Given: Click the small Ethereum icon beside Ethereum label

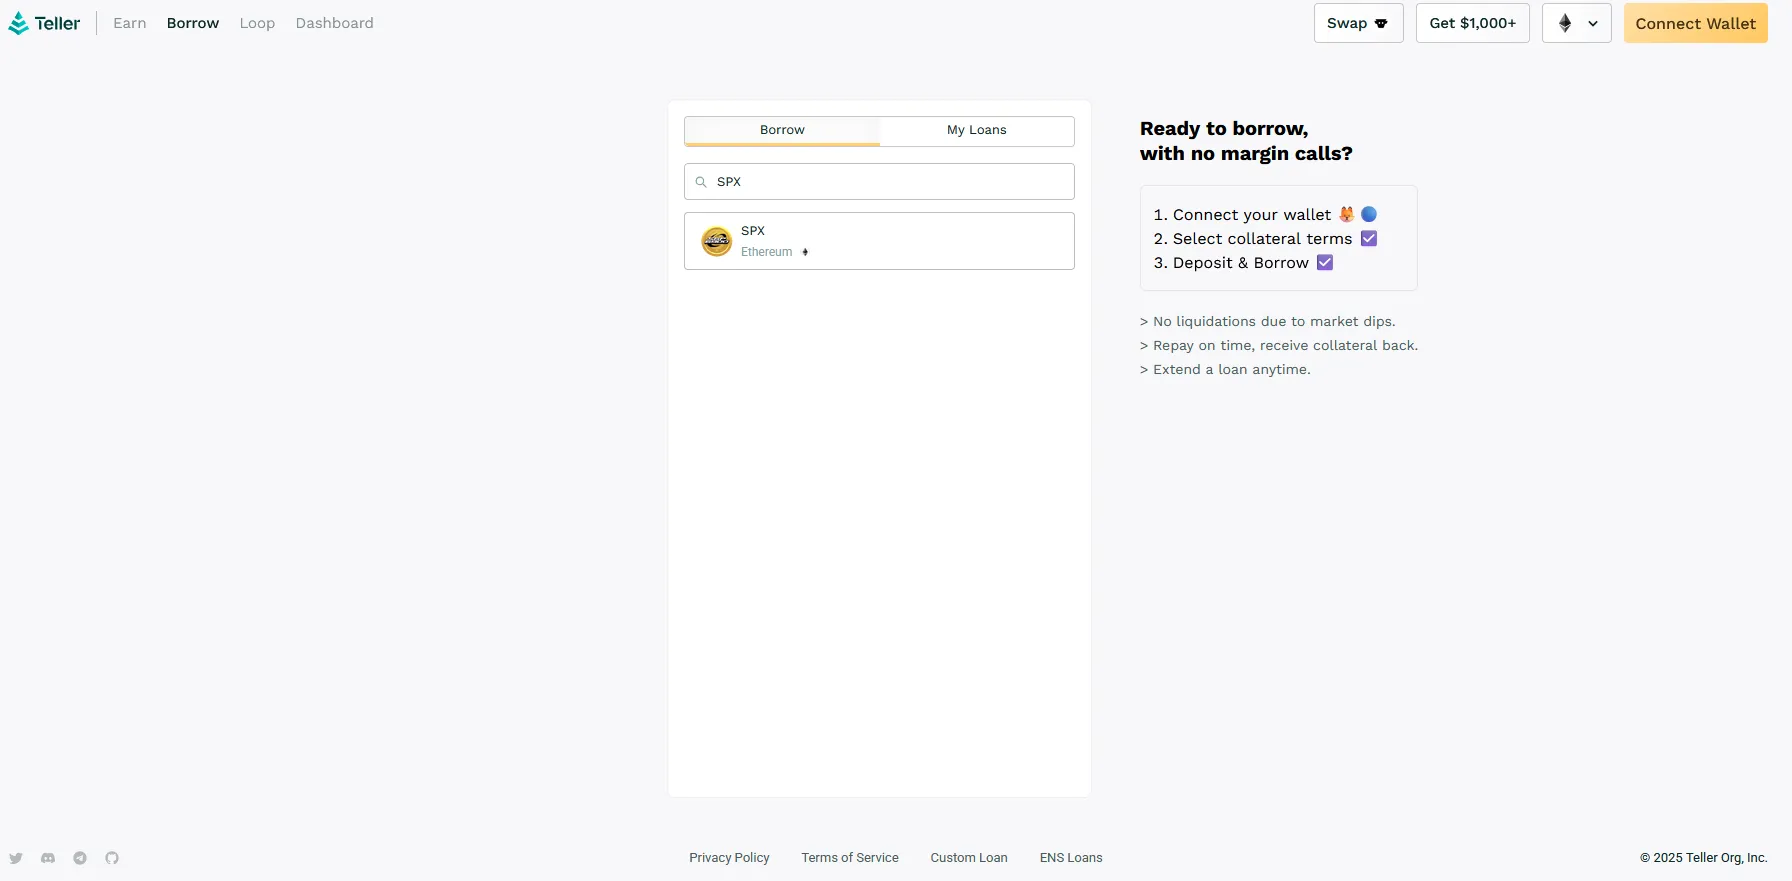Looking at the screenshot, I should point(805,252).
